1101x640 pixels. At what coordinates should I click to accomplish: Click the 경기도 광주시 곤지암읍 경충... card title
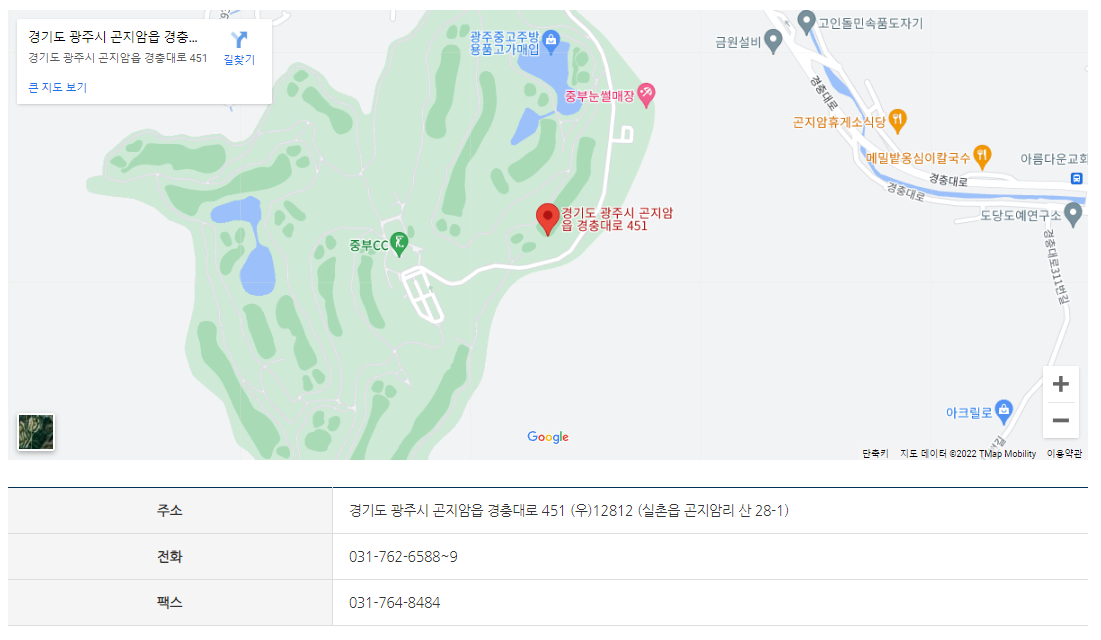click(113, 37)
